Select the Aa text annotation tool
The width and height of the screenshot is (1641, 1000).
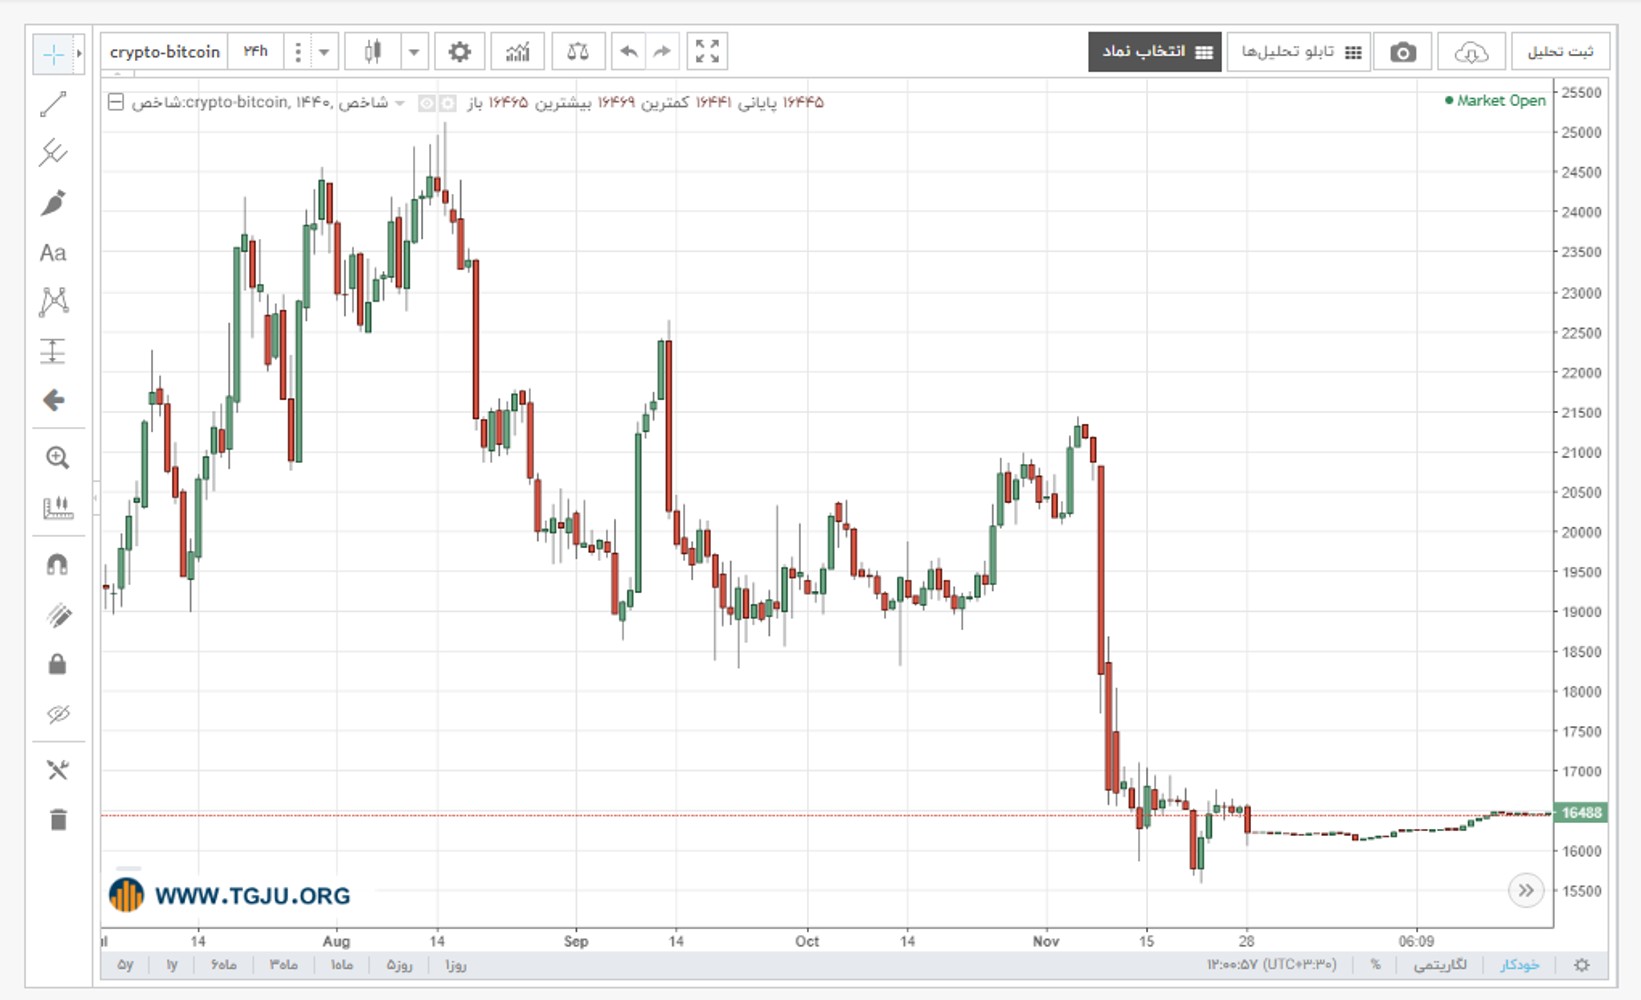coord(53,253)
